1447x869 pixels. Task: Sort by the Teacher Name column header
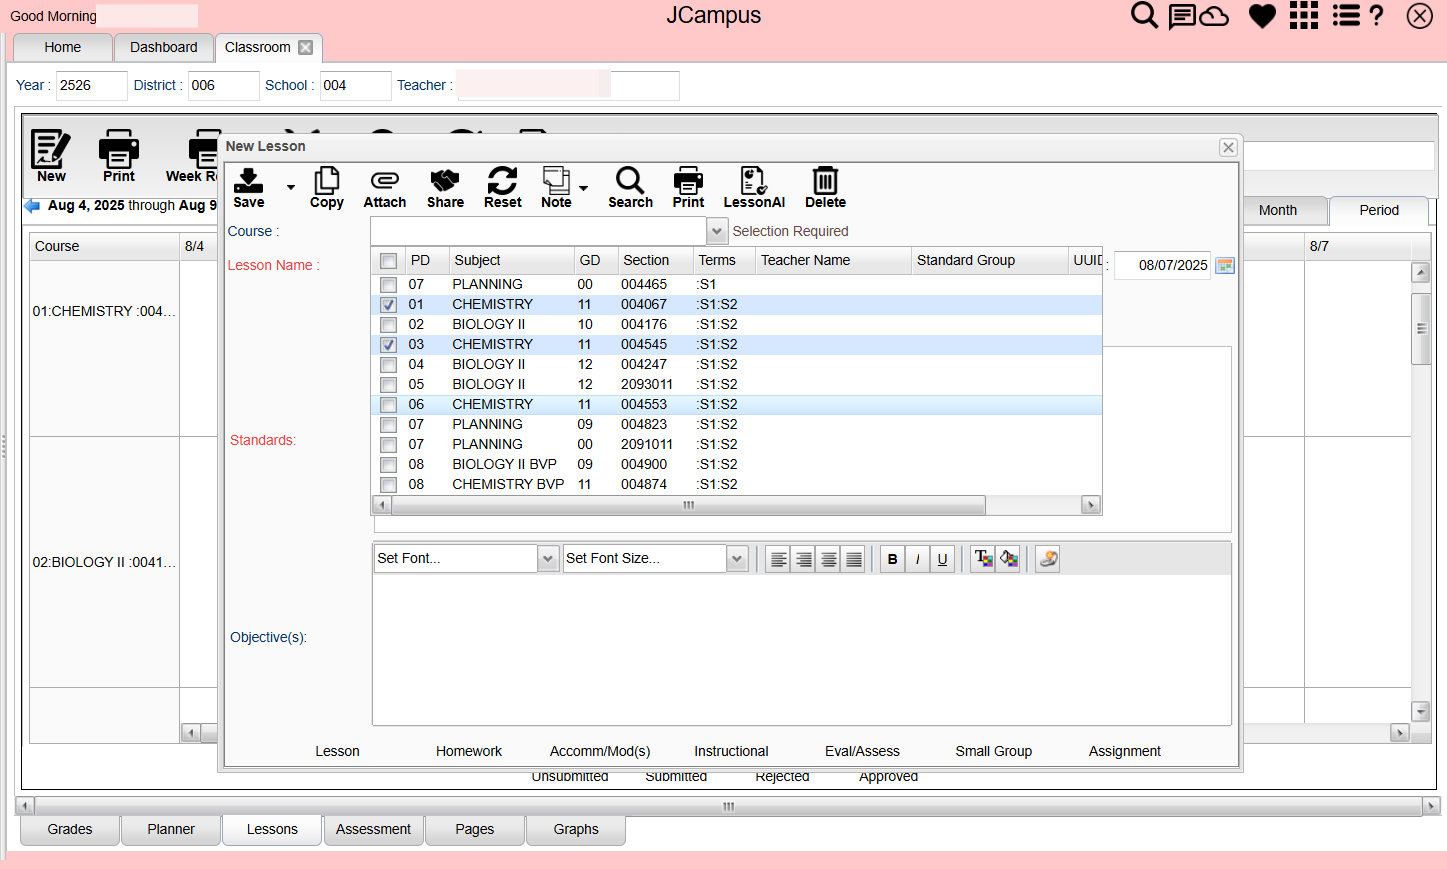click(833, 260)
